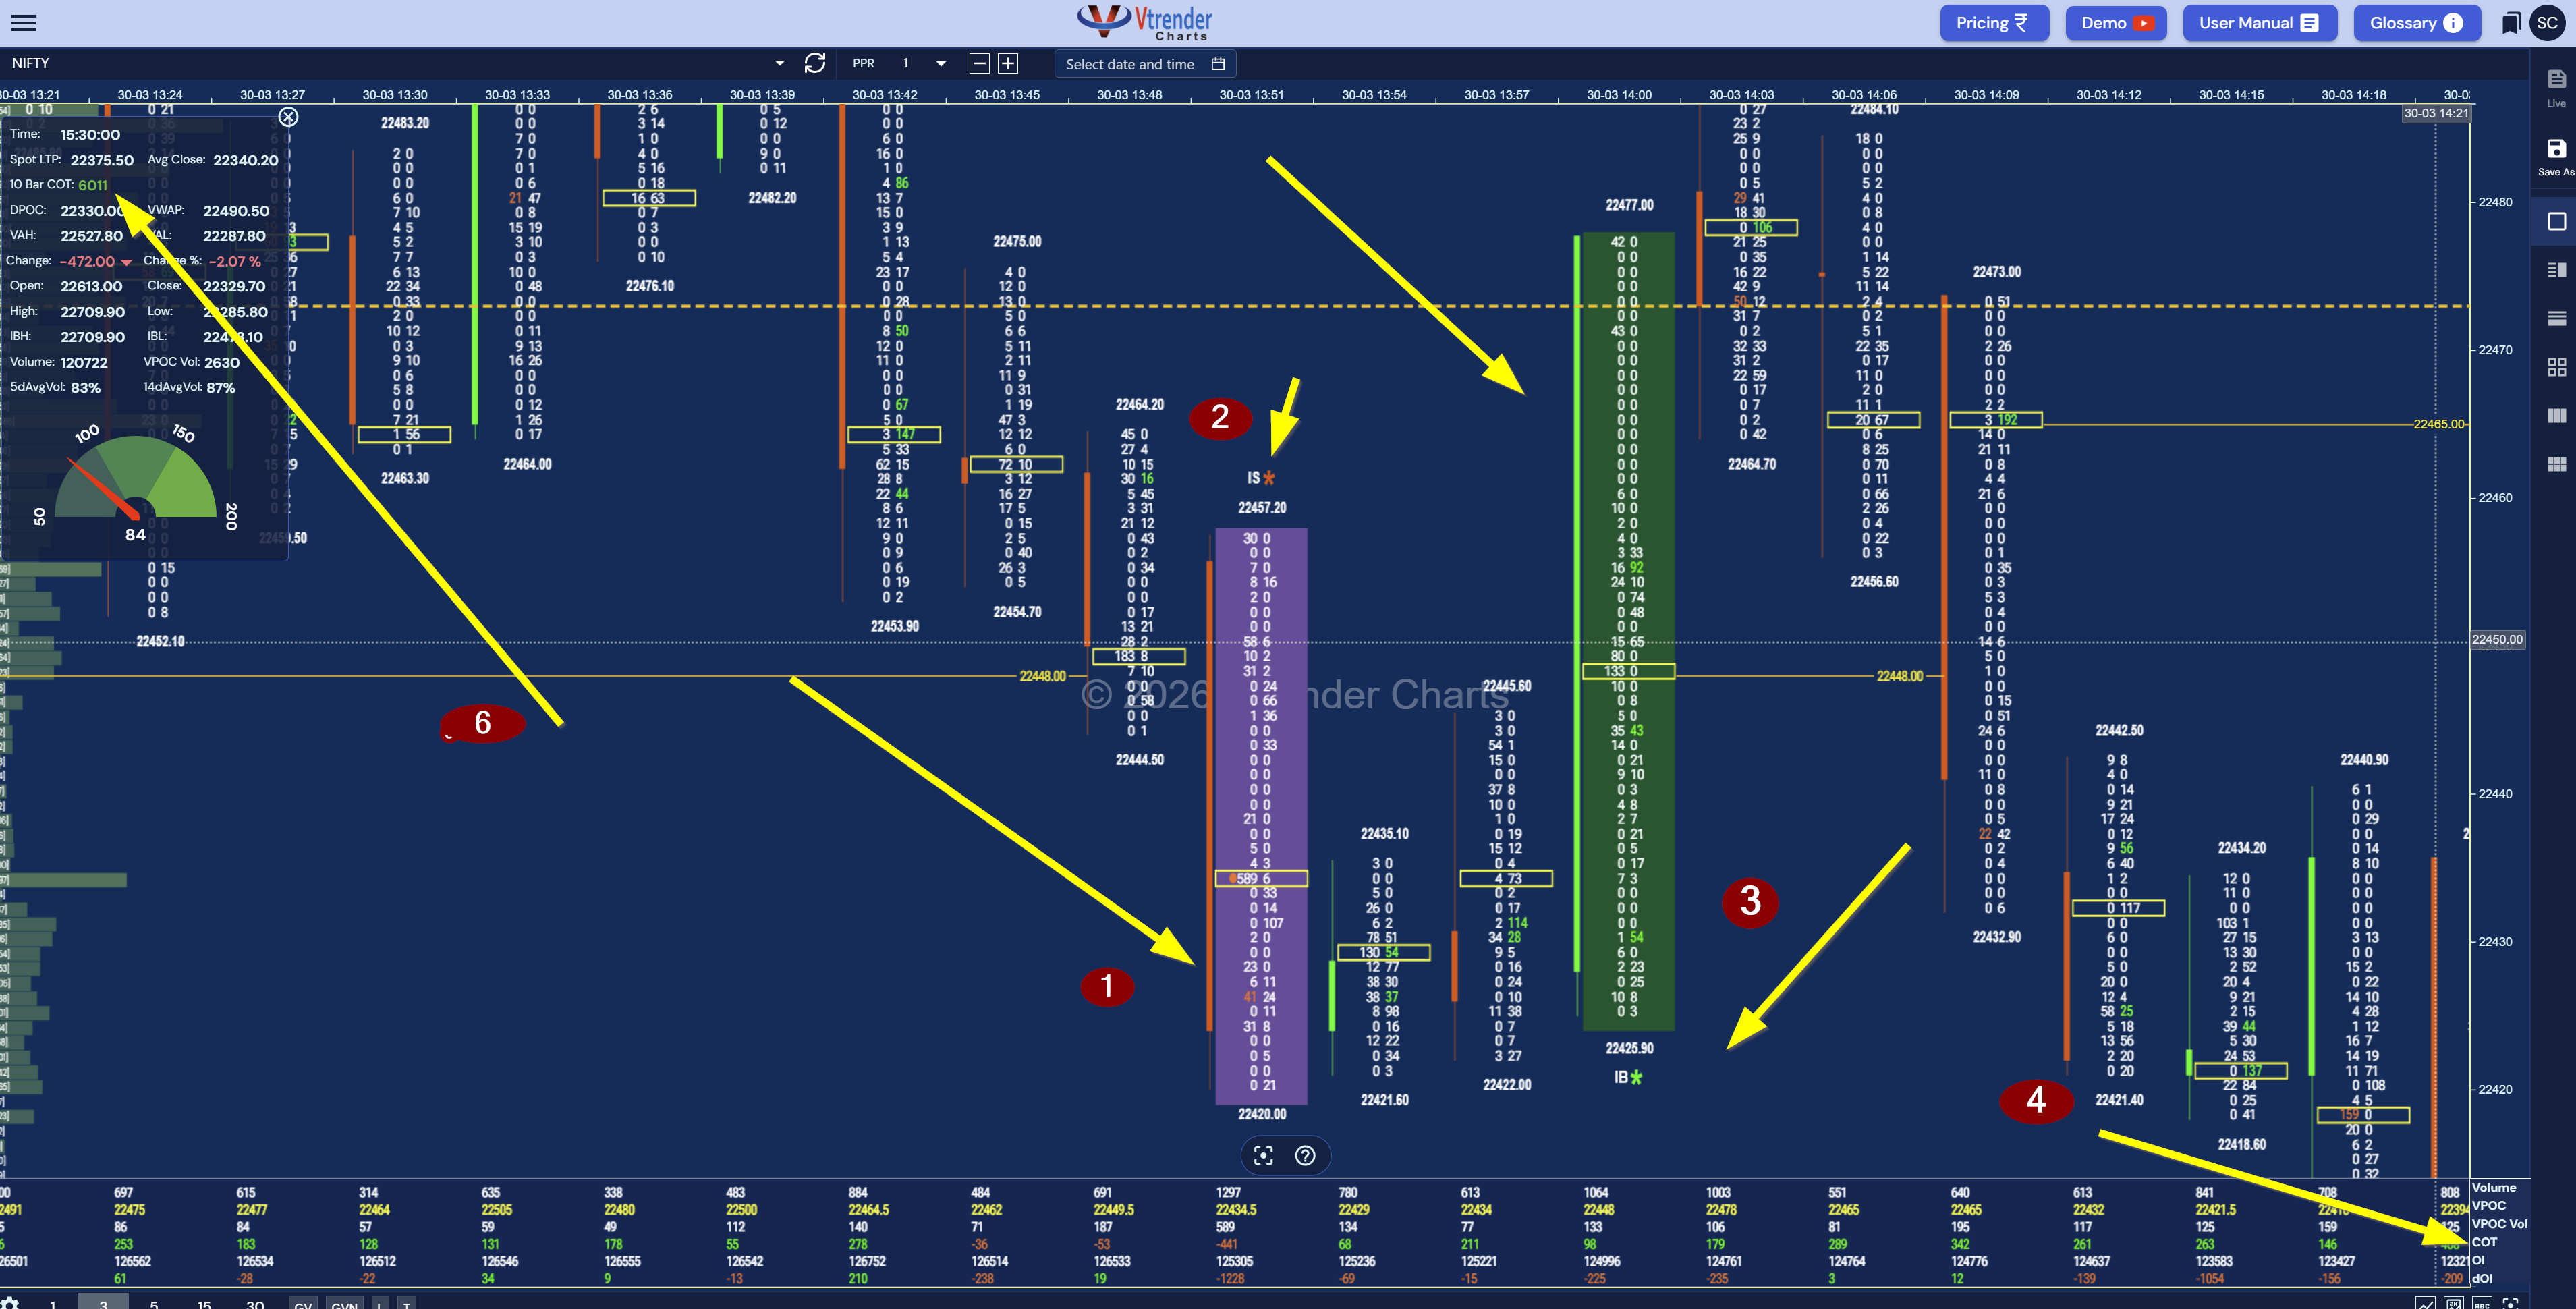Click the 22420.00 candle low label

1262,1114
